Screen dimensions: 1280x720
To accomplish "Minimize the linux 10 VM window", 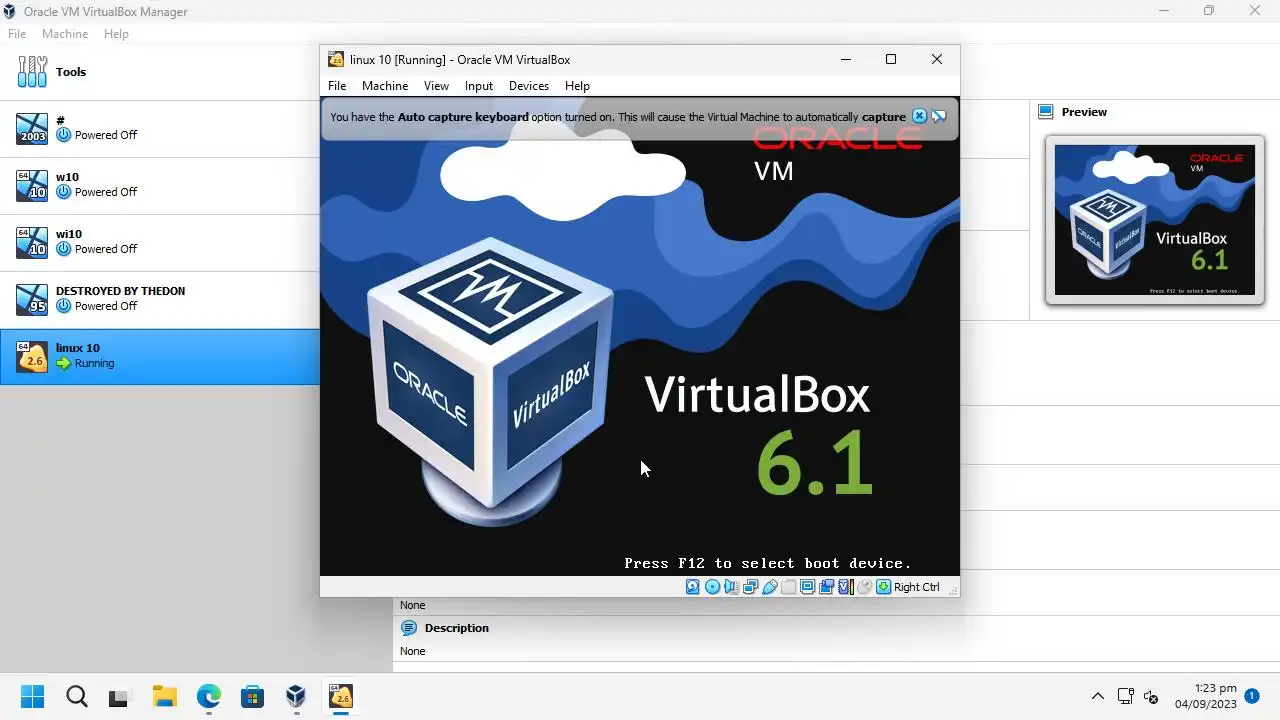I will [x=846, y=60].
